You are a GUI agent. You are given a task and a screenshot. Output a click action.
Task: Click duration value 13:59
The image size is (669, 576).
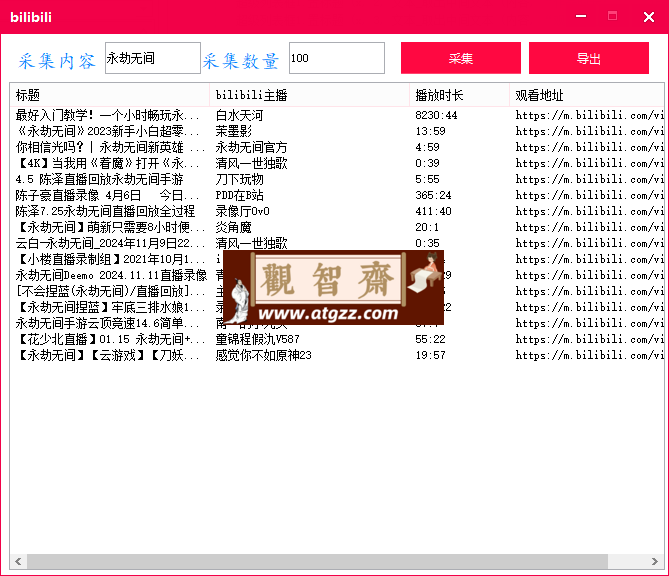[430, 131]
